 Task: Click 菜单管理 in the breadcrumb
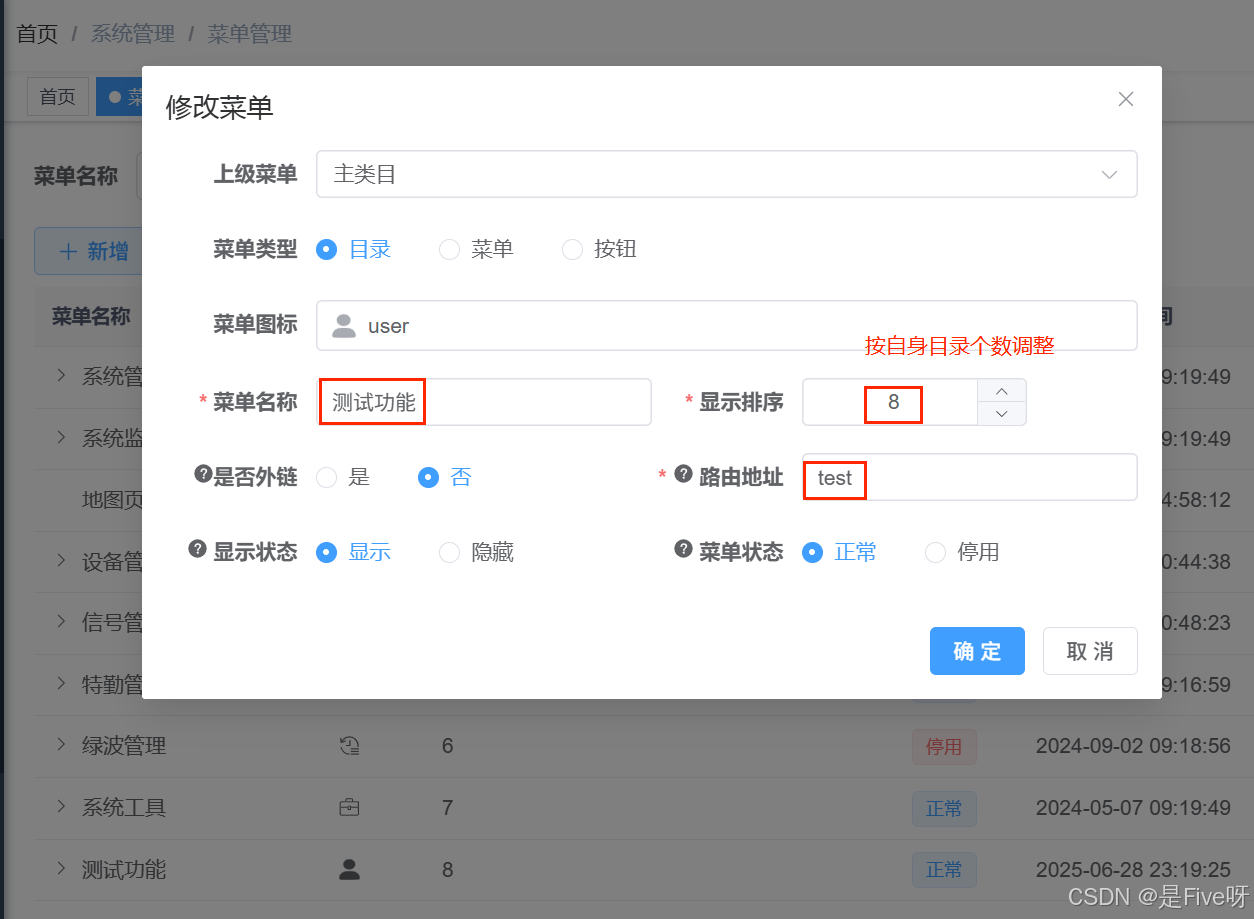point(250,34)
